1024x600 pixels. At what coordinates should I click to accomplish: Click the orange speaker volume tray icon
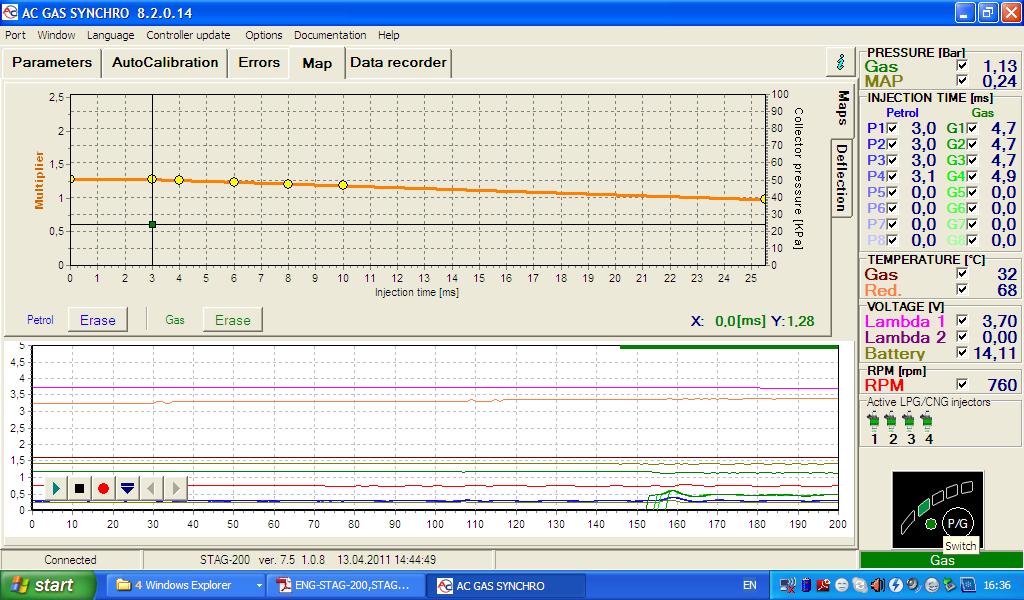[878, 585]
